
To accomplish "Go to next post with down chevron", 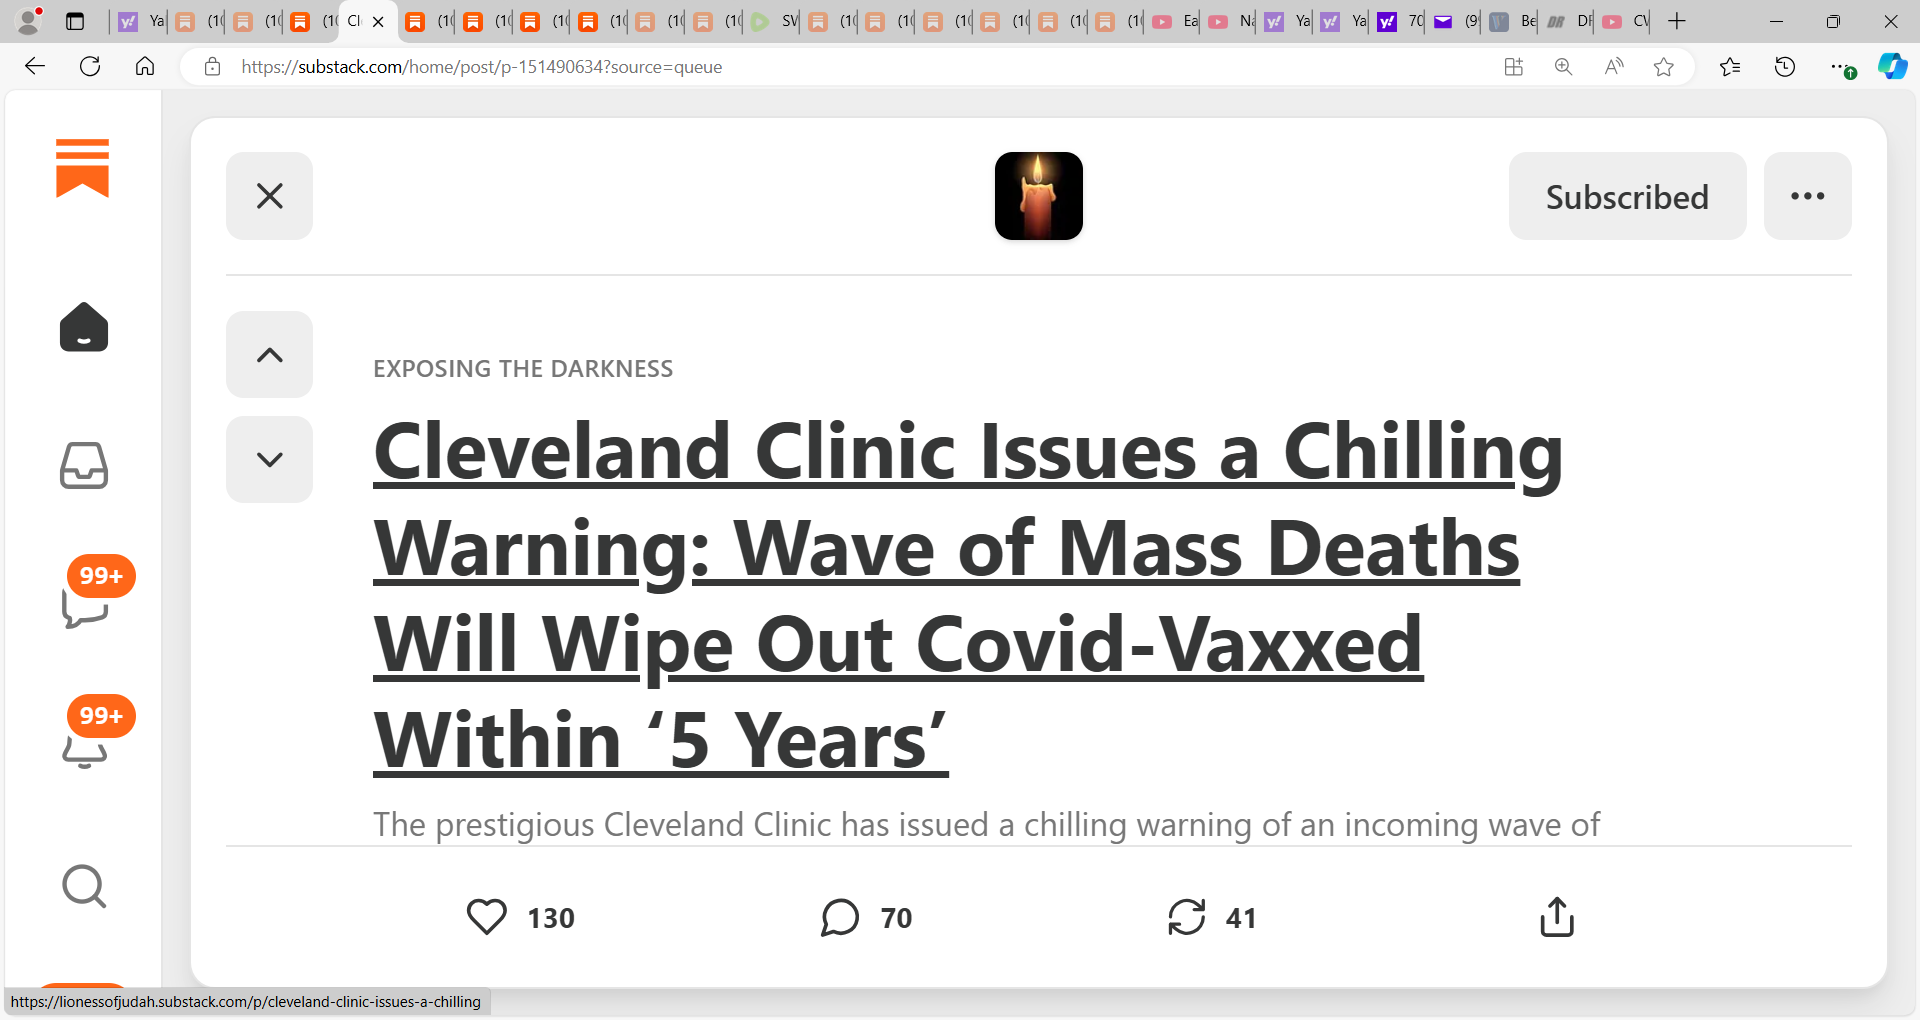I will [269, 459].
